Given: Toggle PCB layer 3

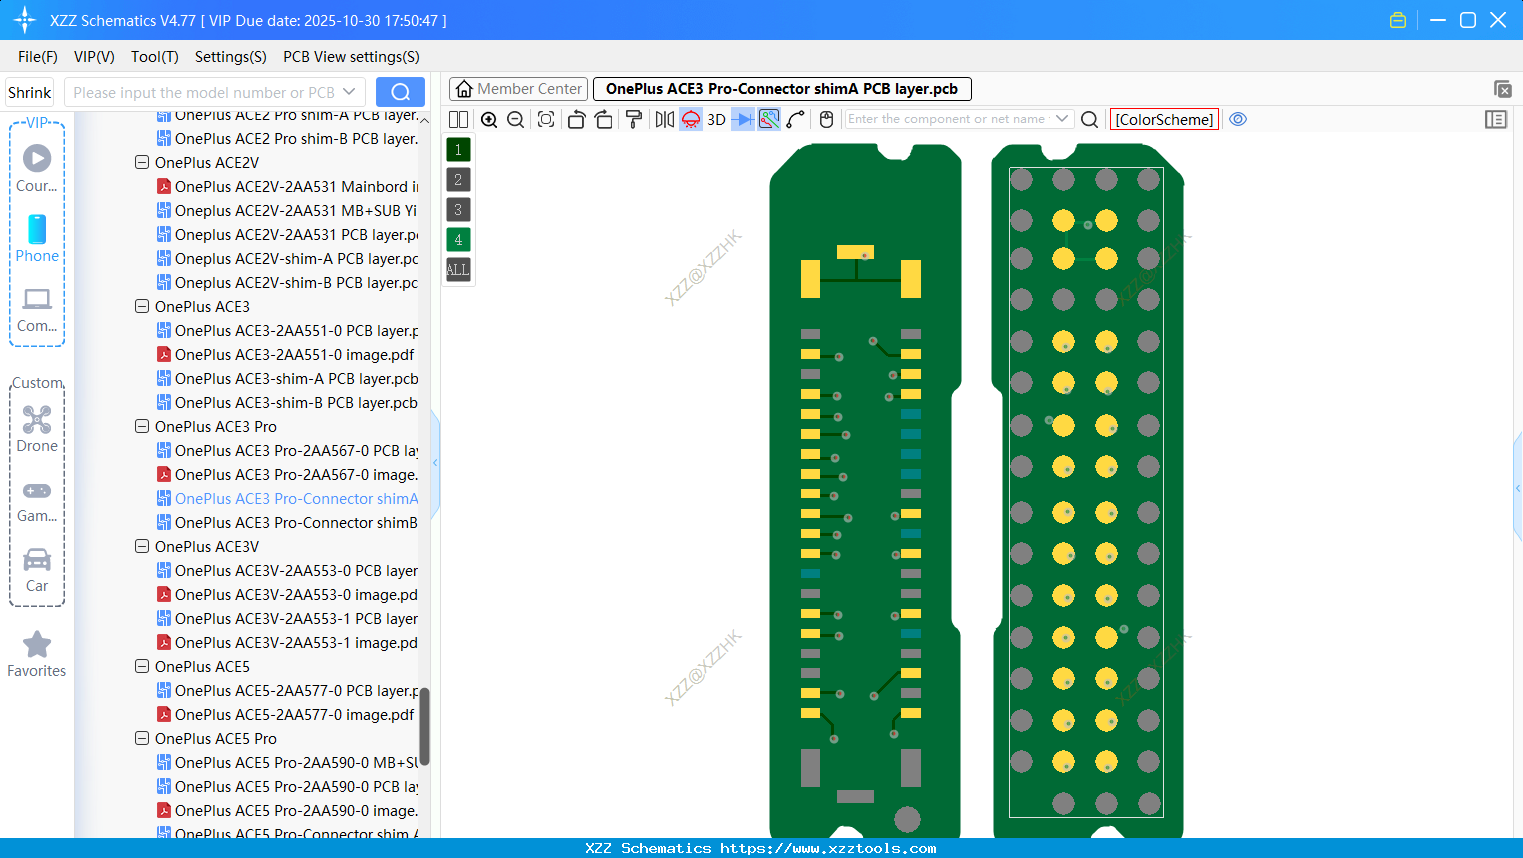Looking at the screenshot, I should click(458, 210).
